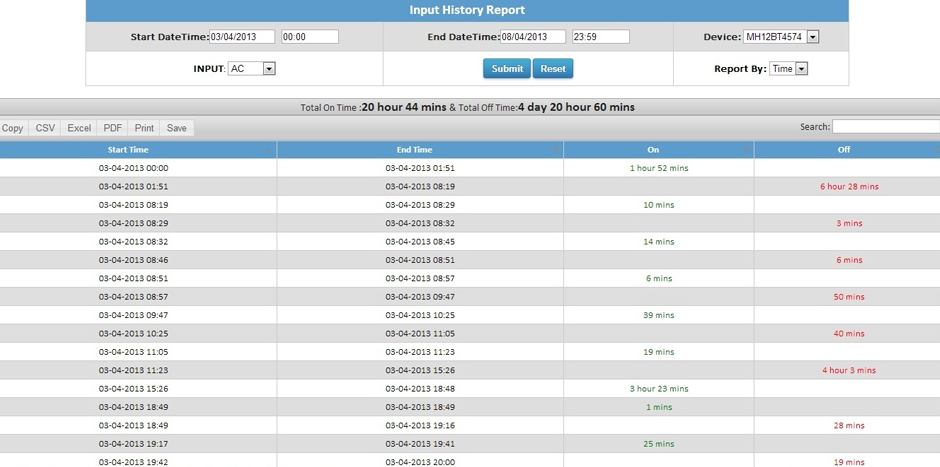Print the input history report
940x467 pixels.
click(144, 128)
